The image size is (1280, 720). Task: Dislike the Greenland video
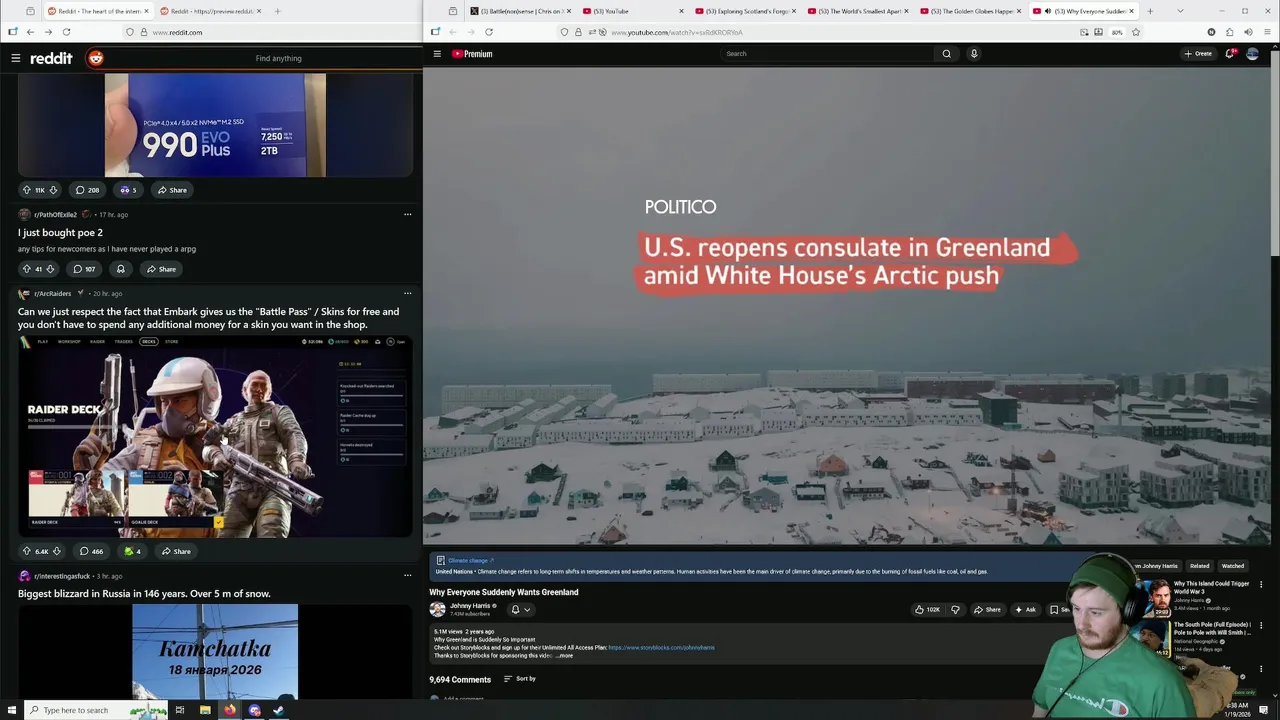pos(955,610)
